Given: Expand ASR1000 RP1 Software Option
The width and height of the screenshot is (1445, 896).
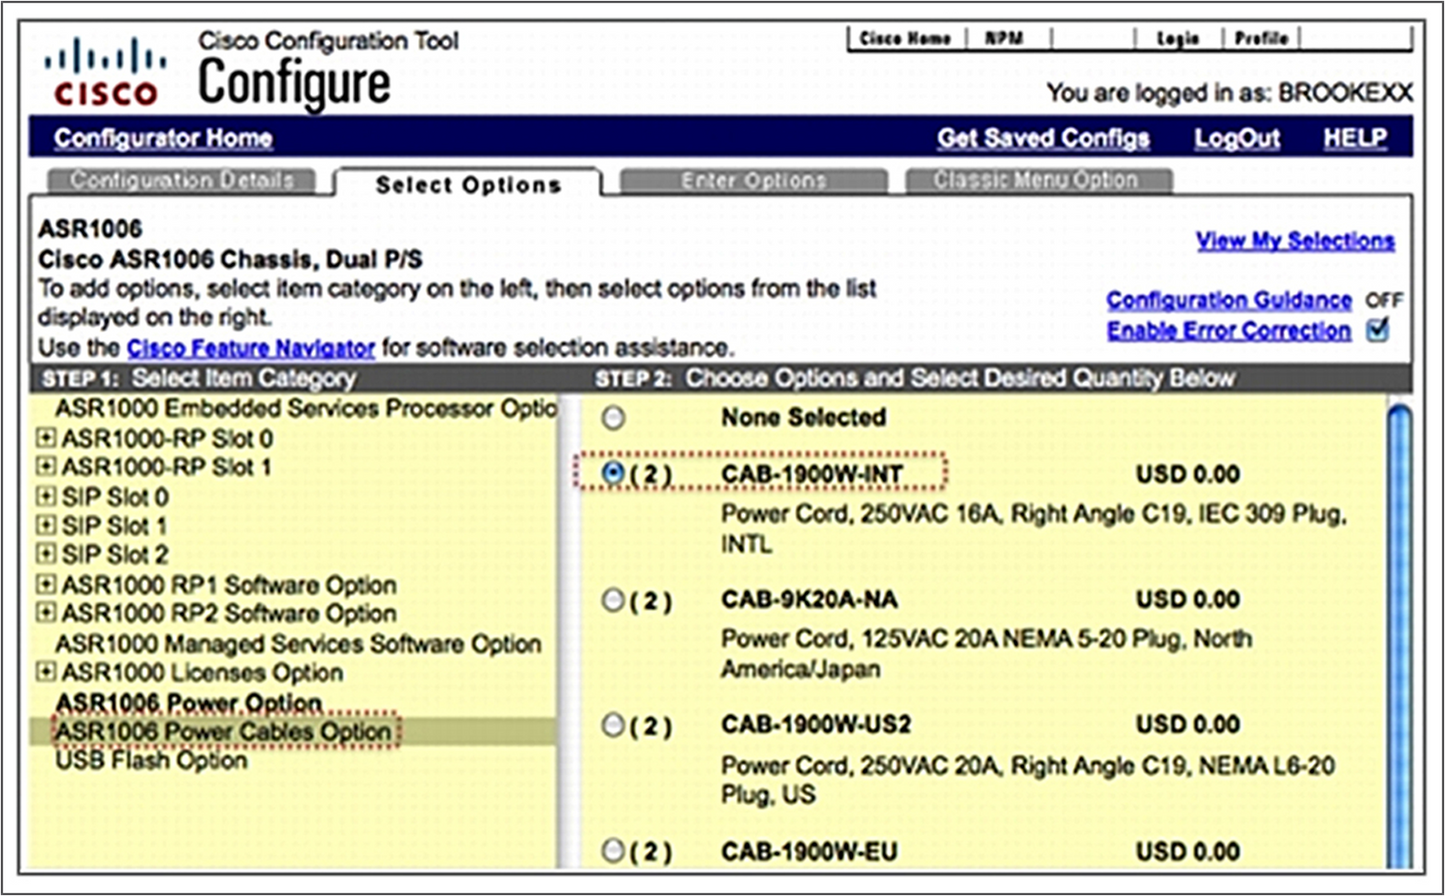Looking at the screenshot, I should (x=46, y=584).
